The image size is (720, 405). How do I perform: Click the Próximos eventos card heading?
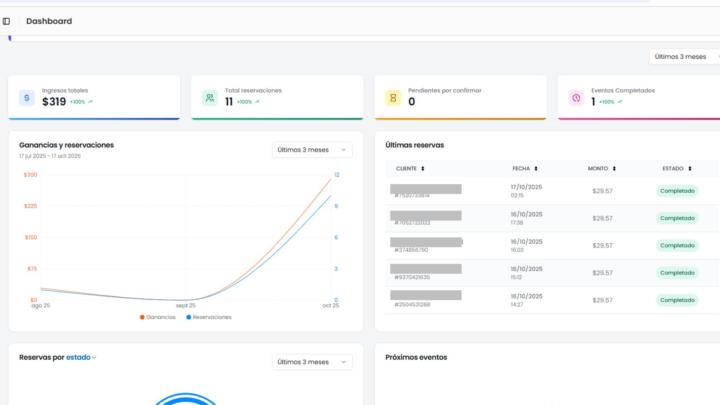click(416, 357)
